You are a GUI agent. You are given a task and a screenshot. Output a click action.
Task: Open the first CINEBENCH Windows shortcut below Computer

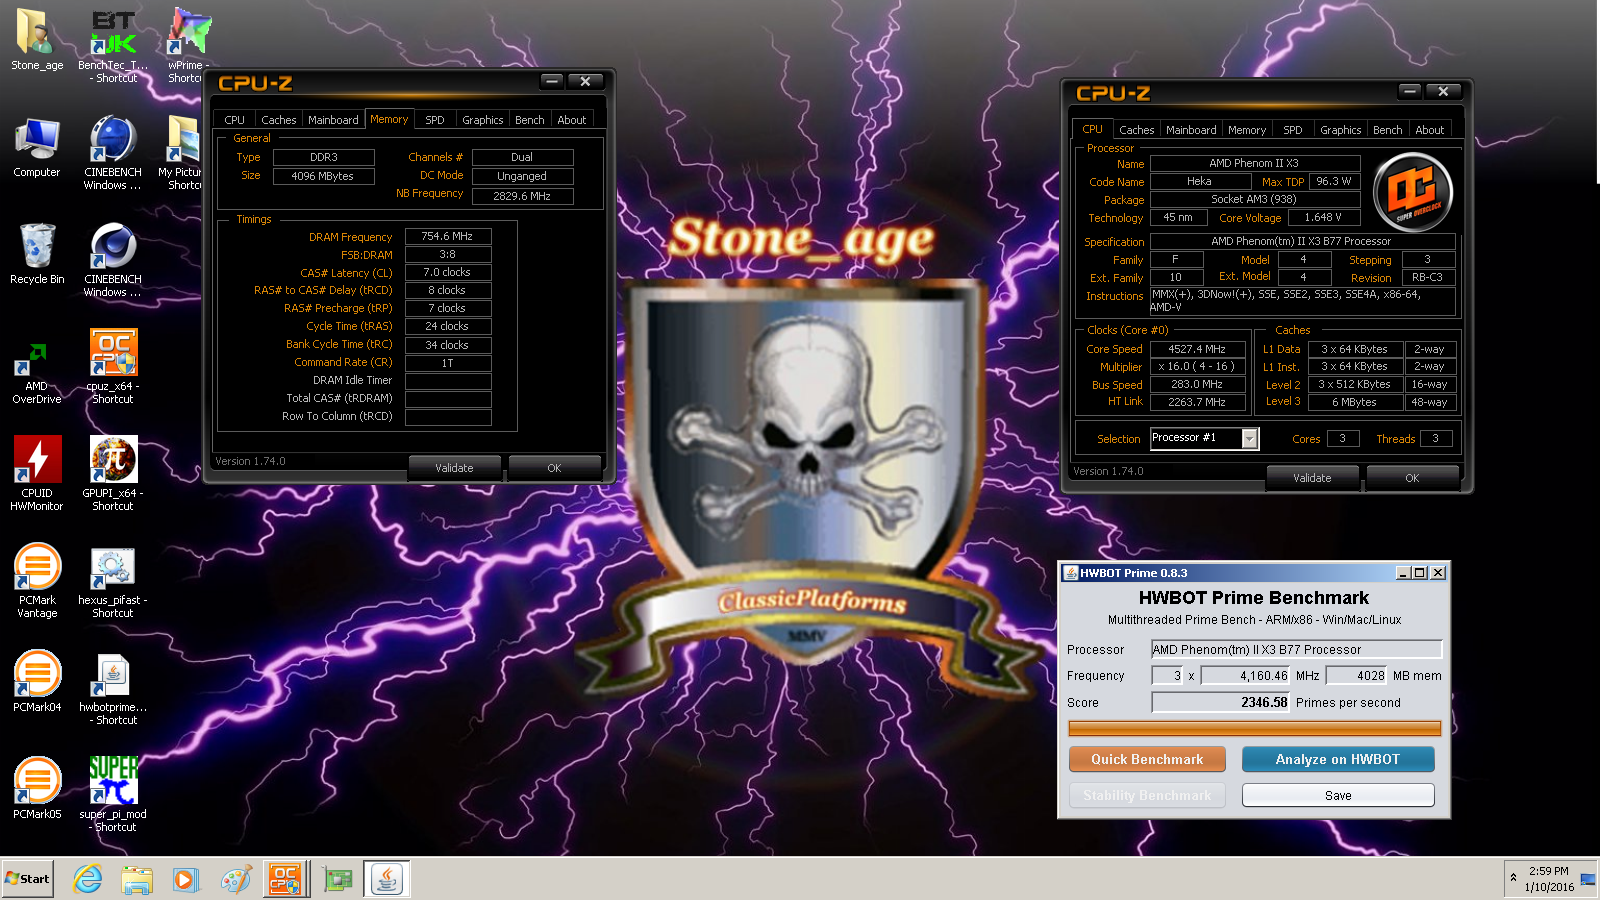pos(113,152)
